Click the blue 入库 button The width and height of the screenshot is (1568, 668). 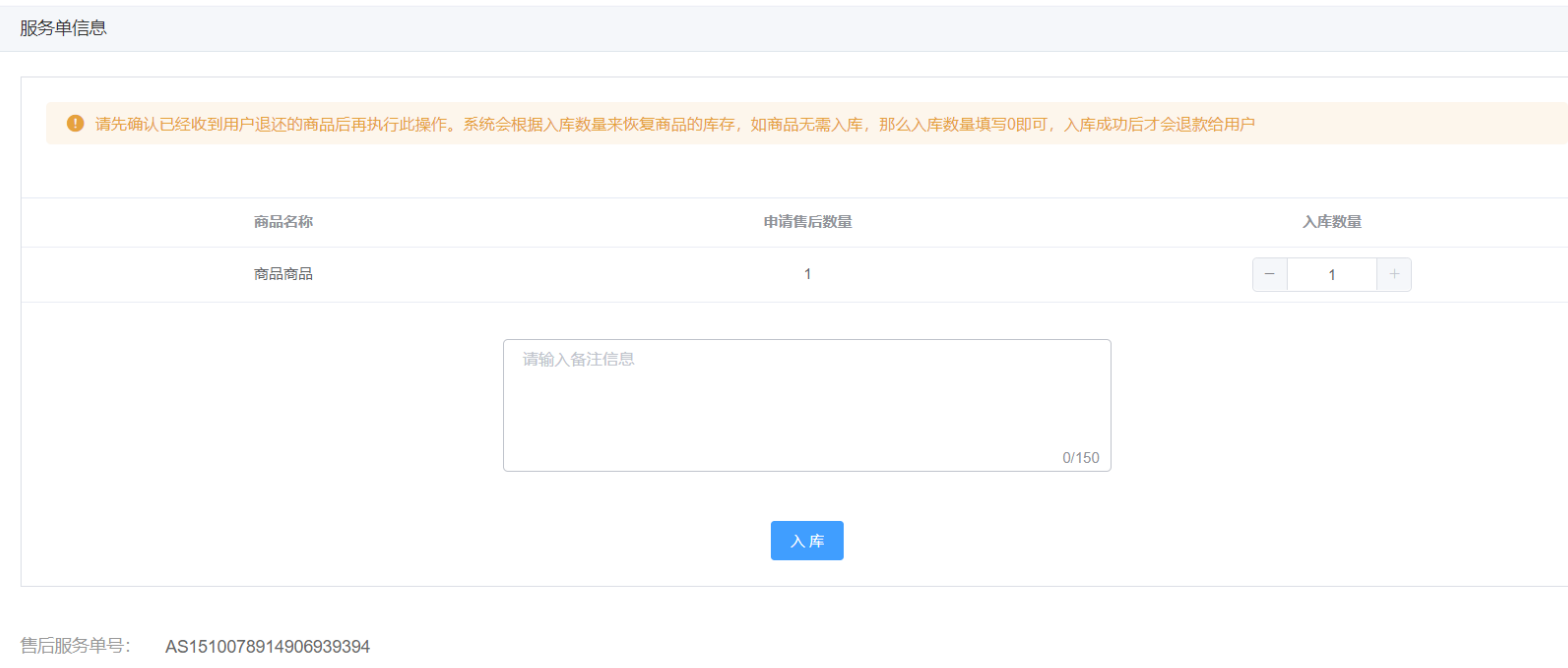807,540
